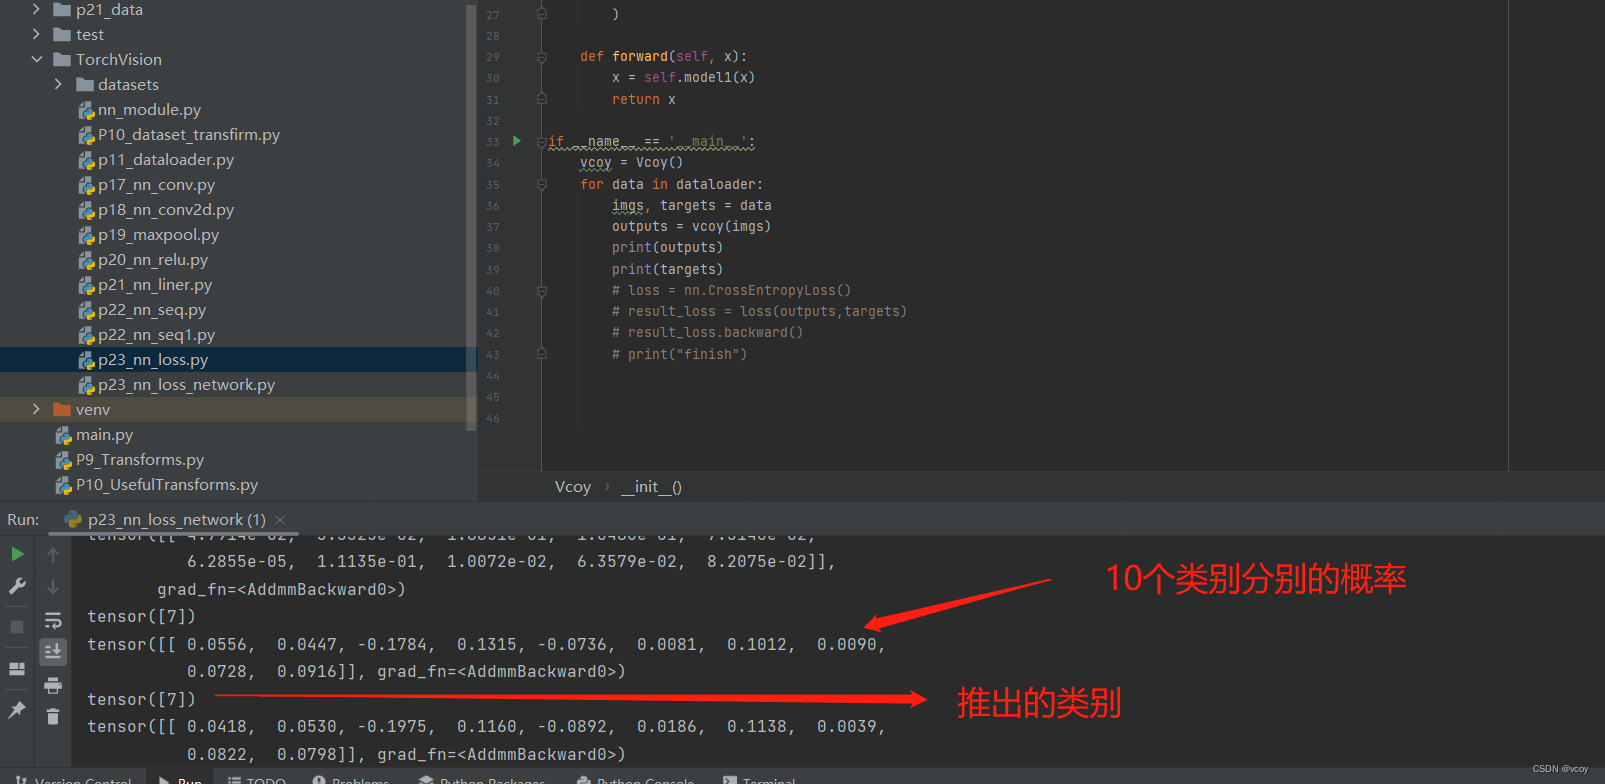Open the Version Control tool window tab
Image resolution: width=1605 pixels, height=784 pixels.
[x=75, y=780]
